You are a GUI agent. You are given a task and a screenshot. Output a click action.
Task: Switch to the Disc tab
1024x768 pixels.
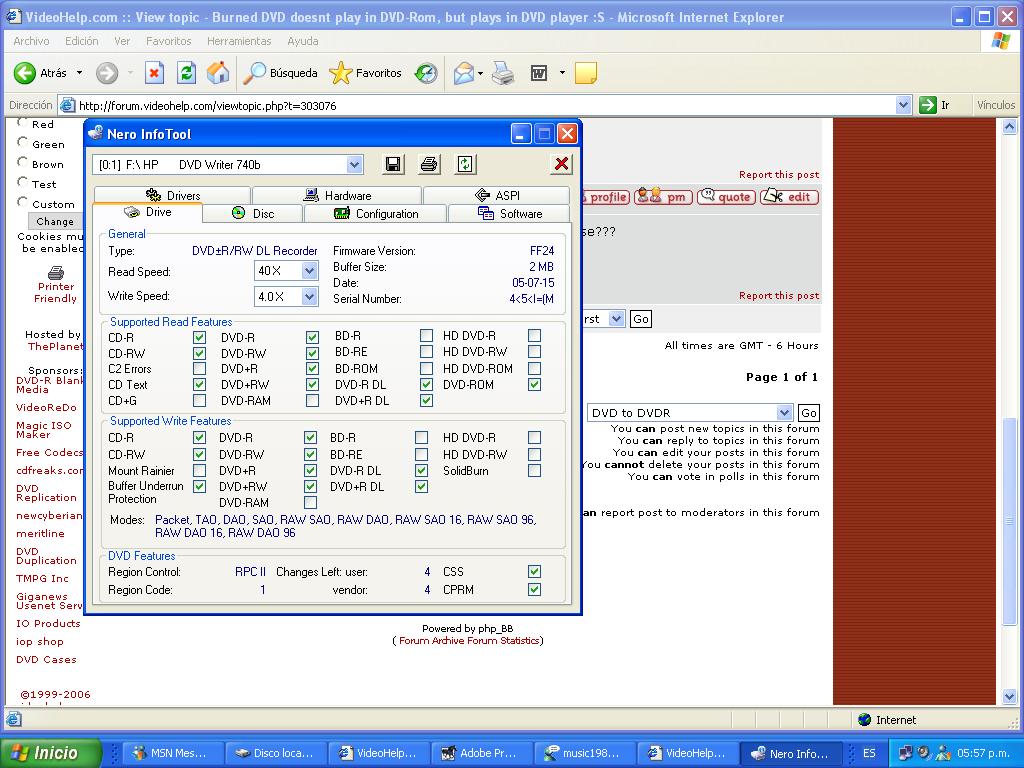click(253, 214)
